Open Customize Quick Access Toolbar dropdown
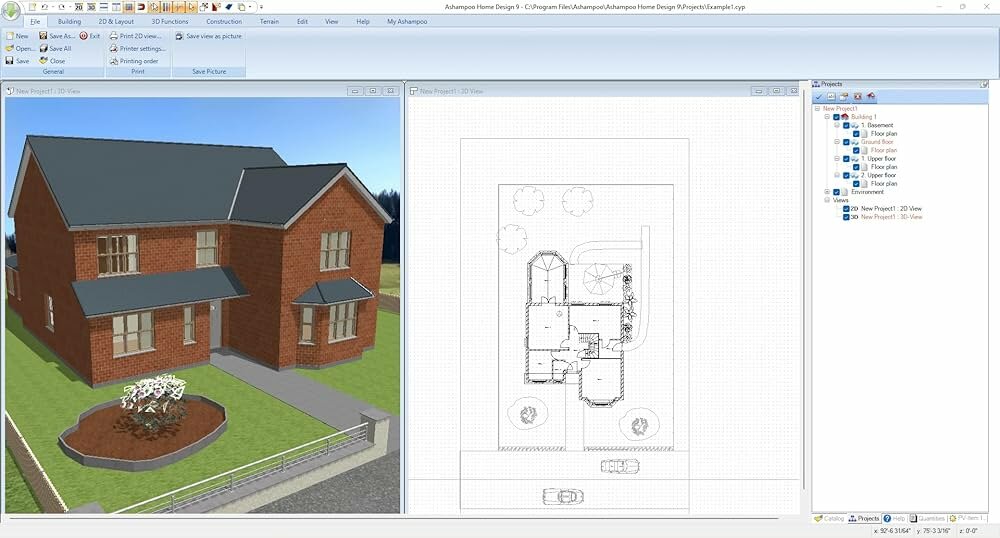 [x=261, y=7]
